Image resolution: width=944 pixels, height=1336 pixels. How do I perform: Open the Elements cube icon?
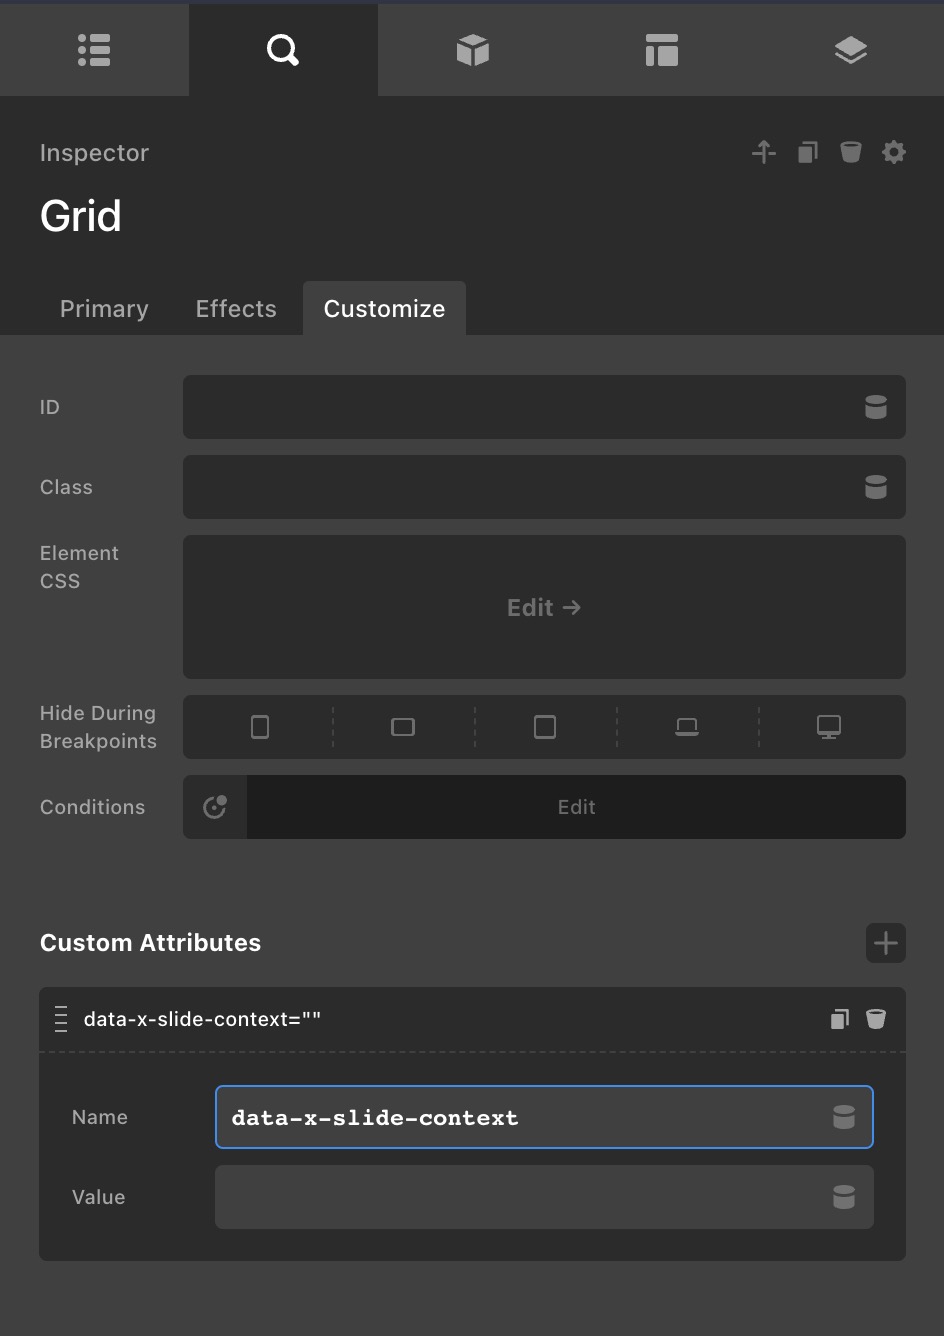point(472,50)
